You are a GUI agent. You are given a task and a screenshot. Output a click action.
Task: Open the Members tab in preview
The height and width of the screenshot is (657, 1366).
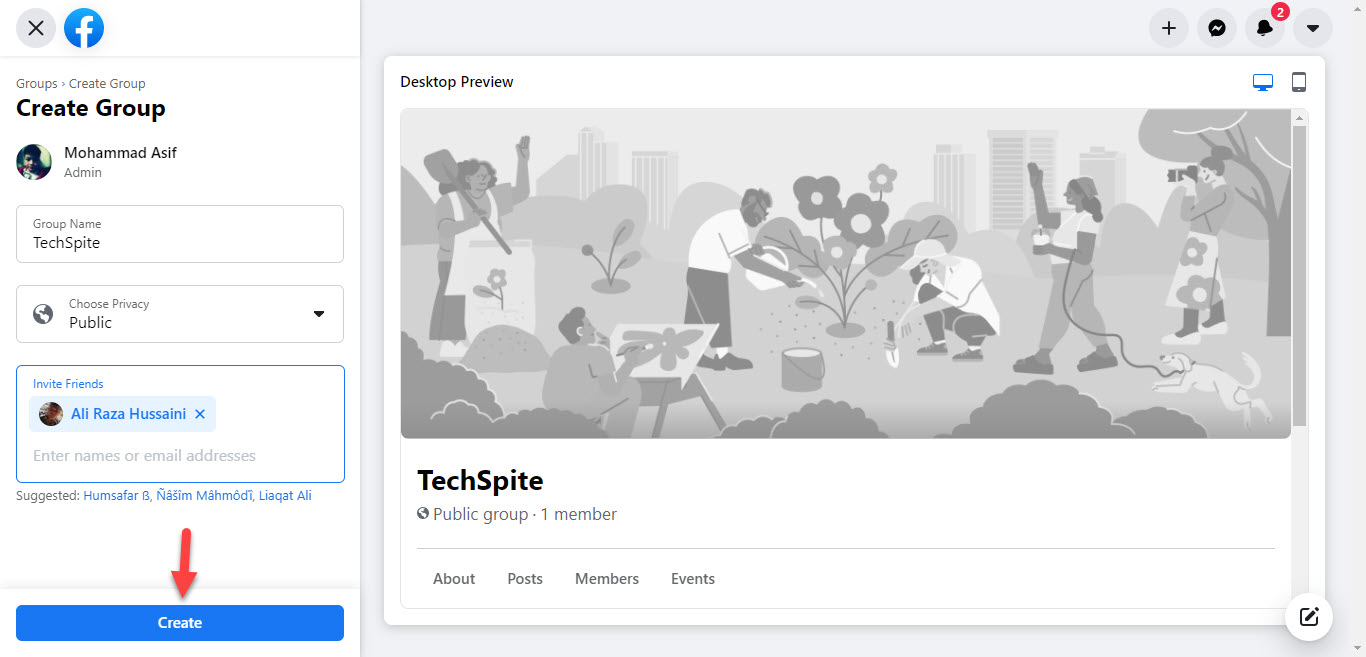click(607, 579)
